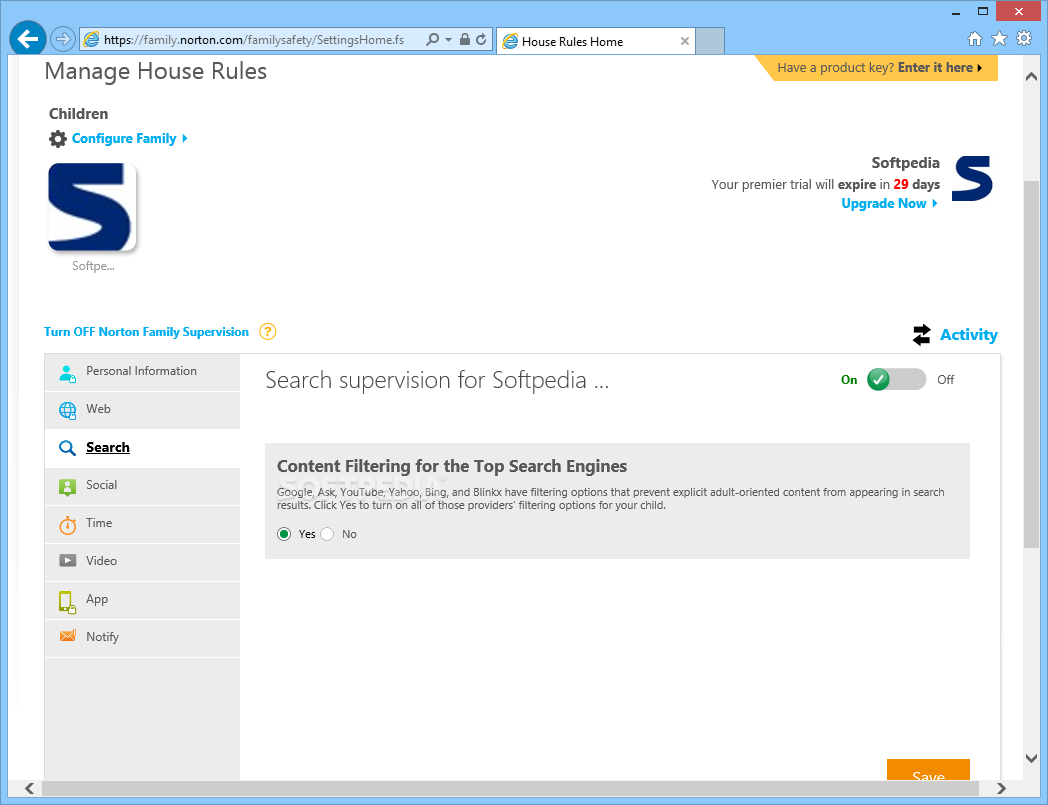The image size is (1048, 805).
Task: Click the Activity arrows icon
Action: click(922, 335)
